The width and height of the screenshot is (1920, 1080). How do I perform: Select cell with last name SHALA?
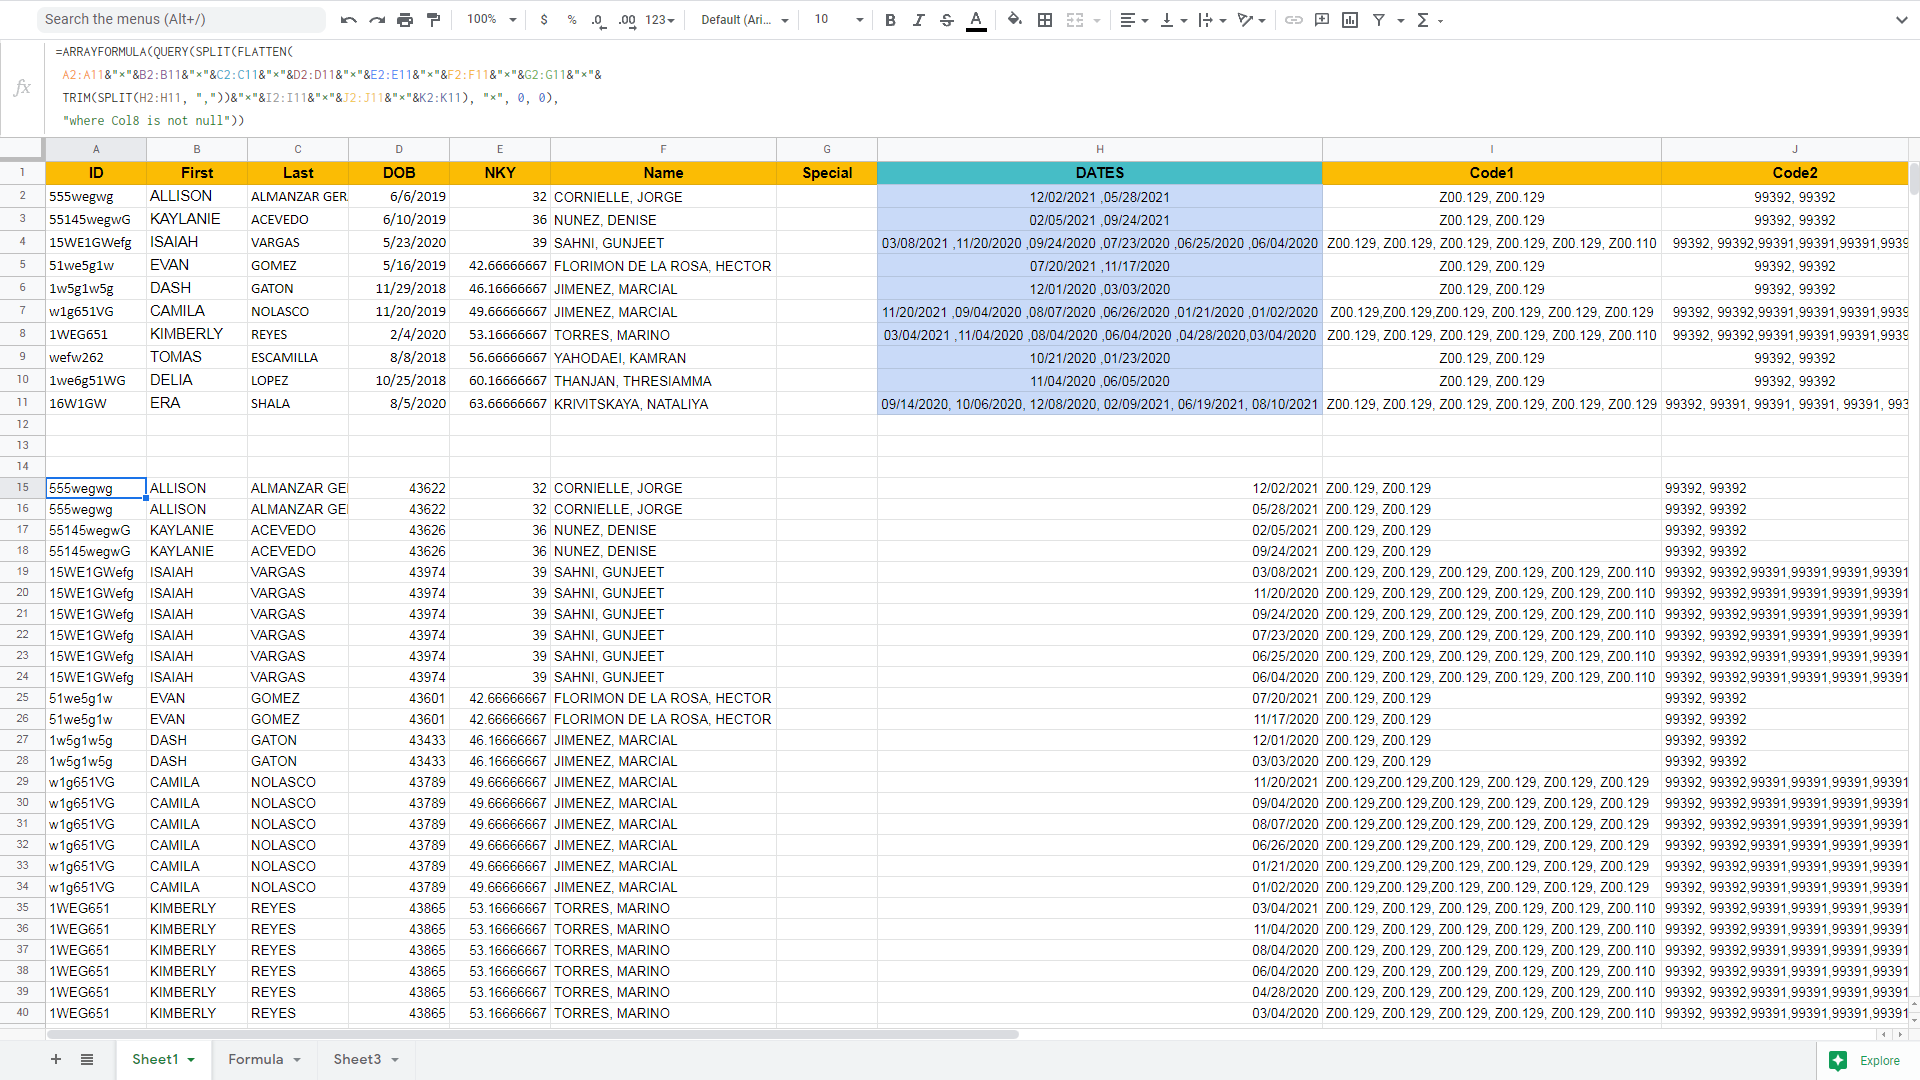click(x=298, y=404)
